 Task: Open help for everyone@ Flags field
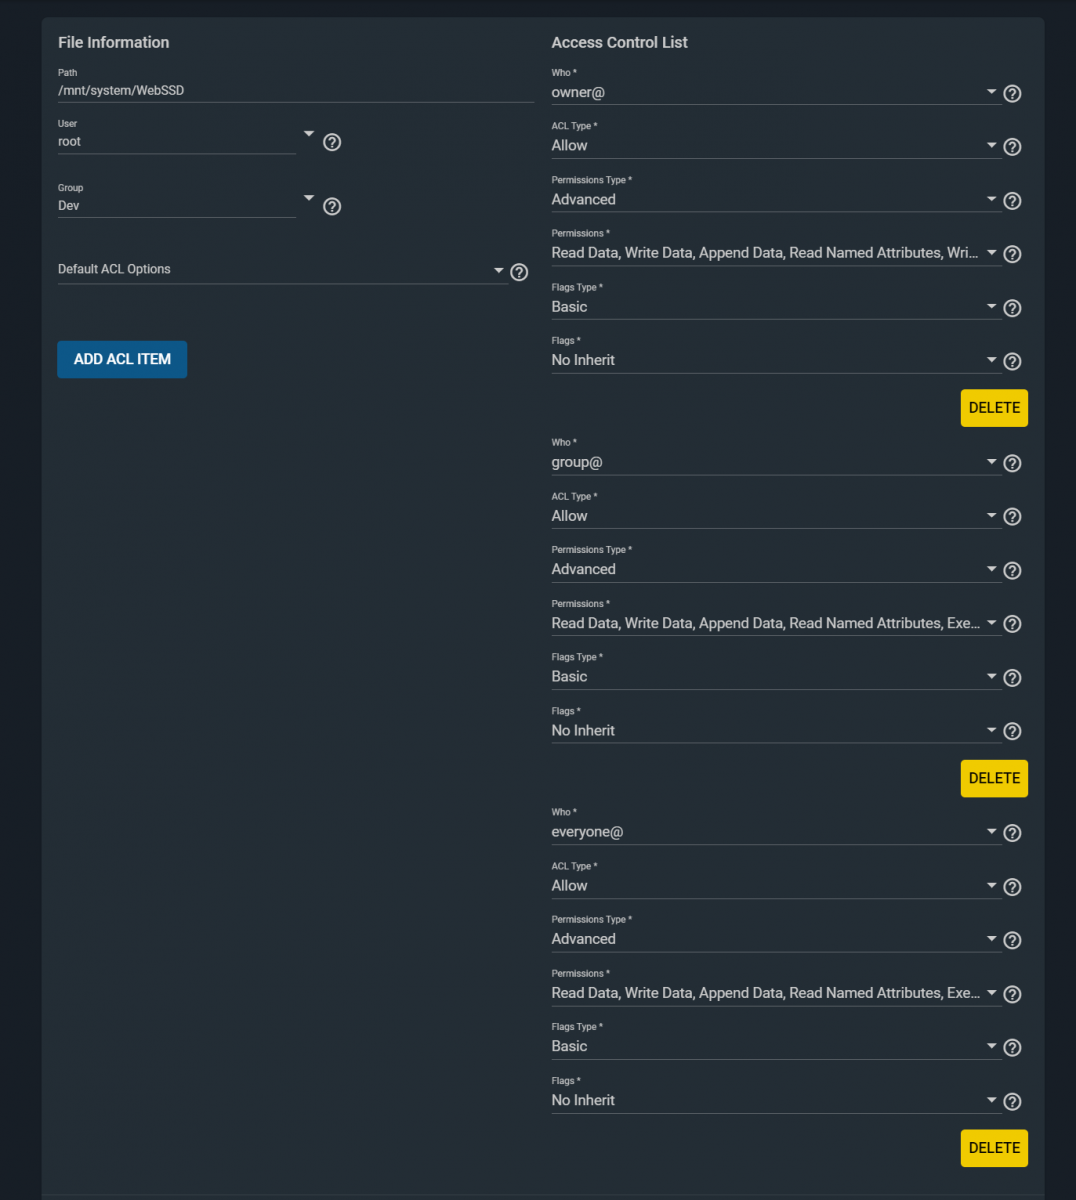pyautogui.click(x=1012, y=1101)
